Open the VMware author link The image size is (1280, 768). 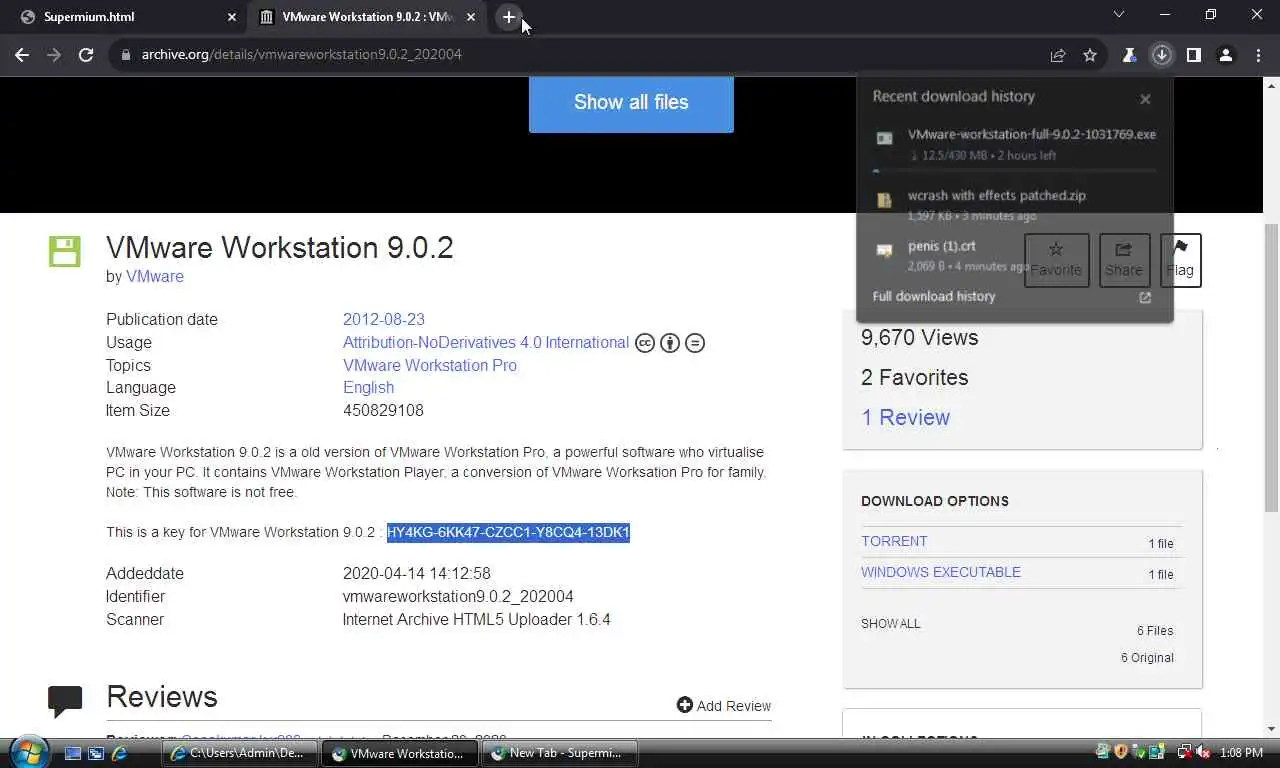pyautogui.click(x=155, y=277)
